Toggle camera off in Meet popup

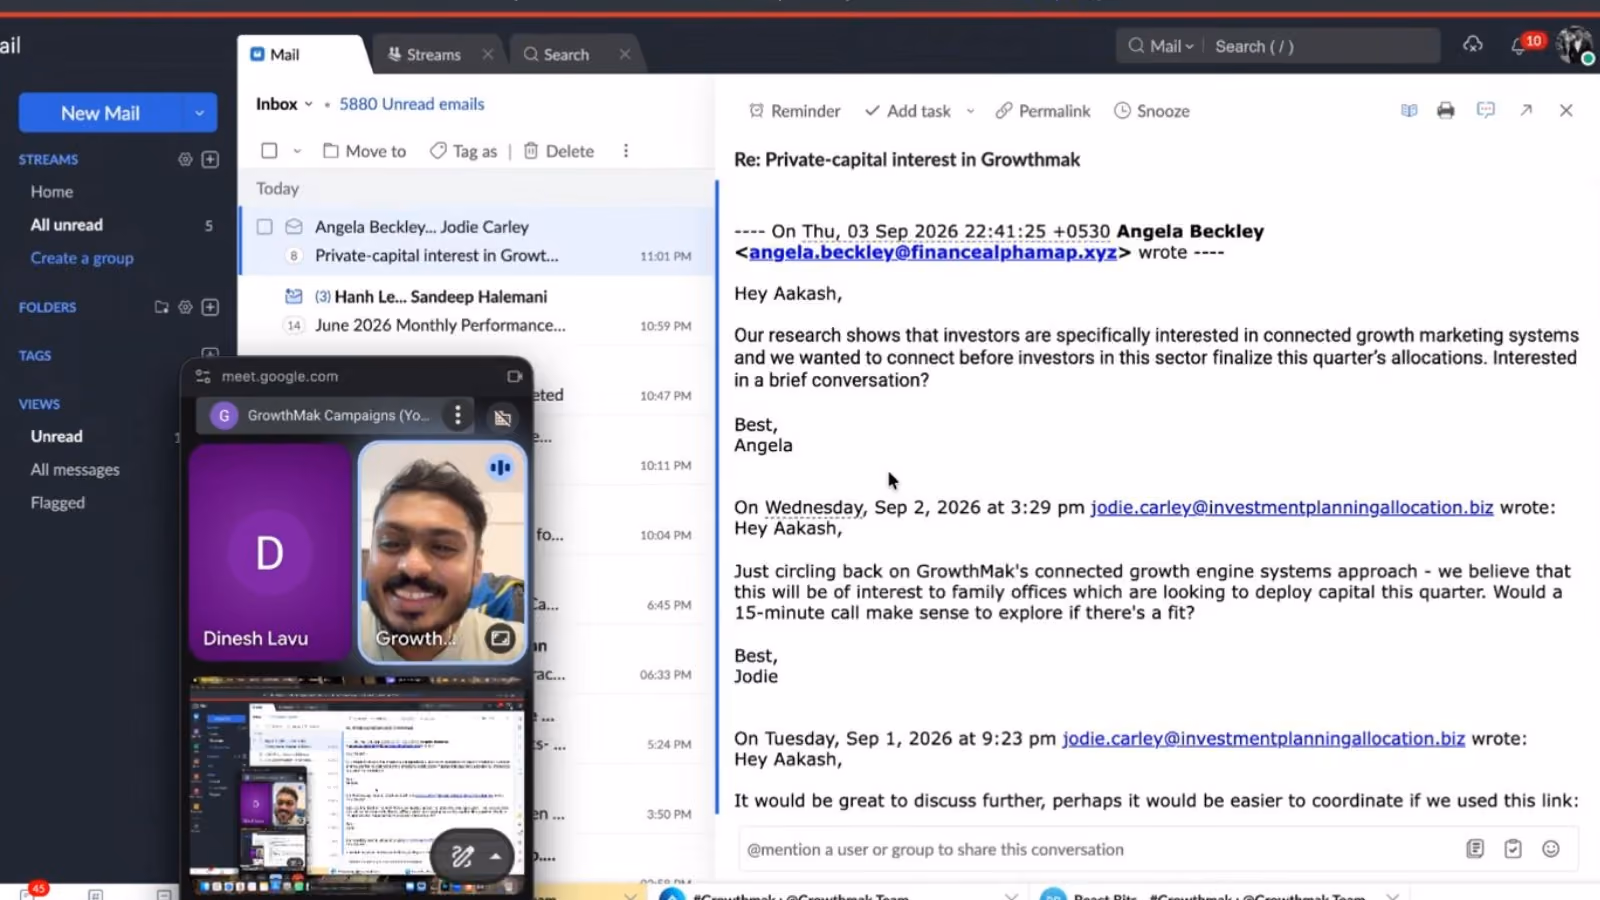(x=503, y=417)
